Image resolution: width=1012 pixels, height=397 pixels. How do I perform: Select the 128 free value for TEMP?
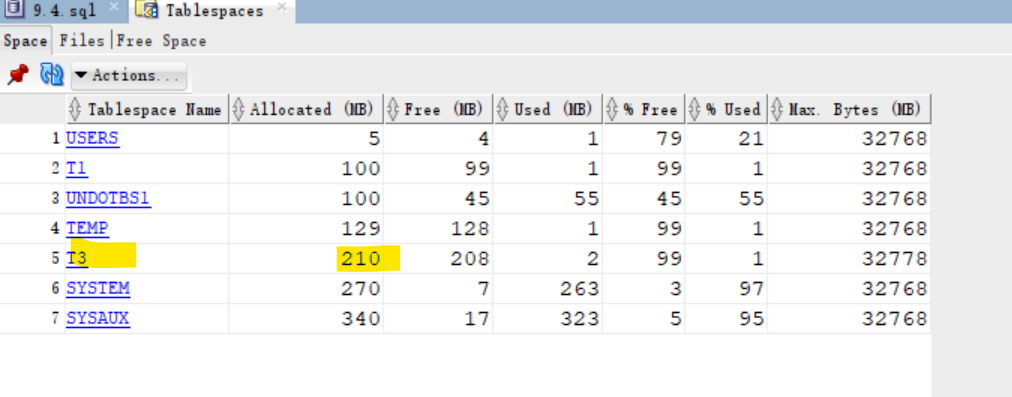click(x=470, y=229)
